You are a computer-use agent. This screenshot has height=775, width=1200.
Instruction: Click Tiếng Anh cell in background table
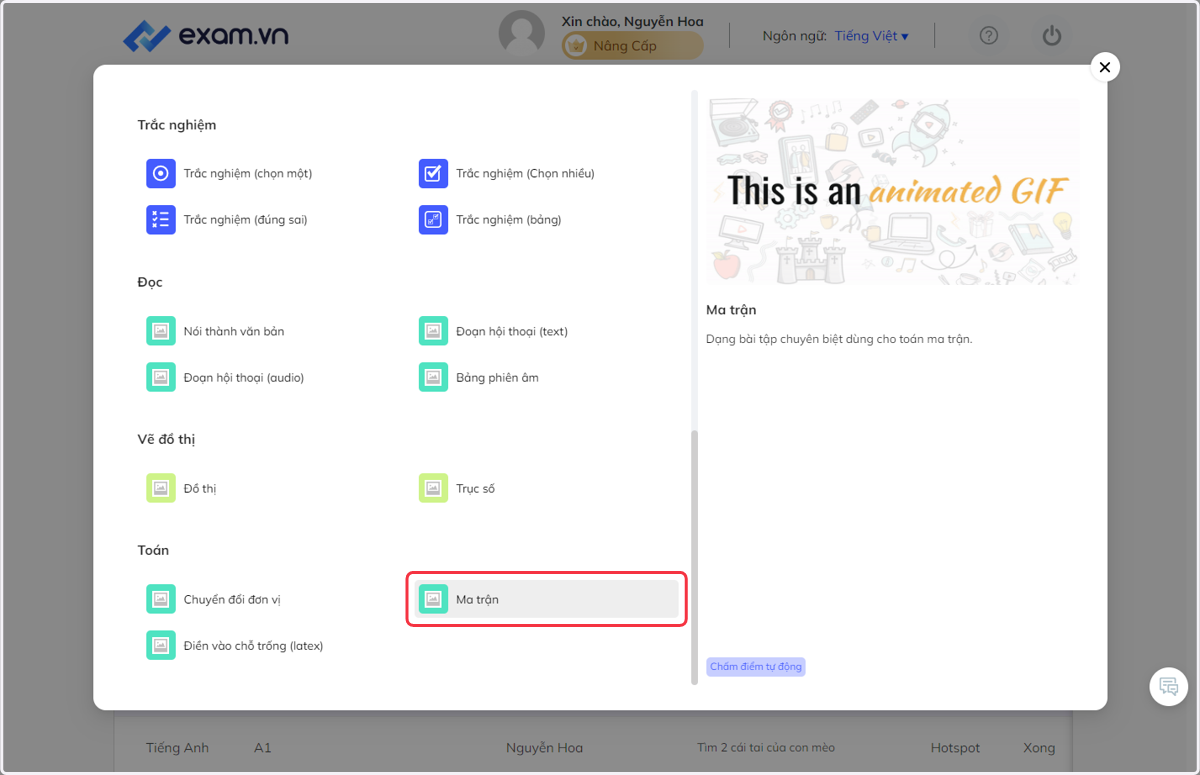coord(177,747)
